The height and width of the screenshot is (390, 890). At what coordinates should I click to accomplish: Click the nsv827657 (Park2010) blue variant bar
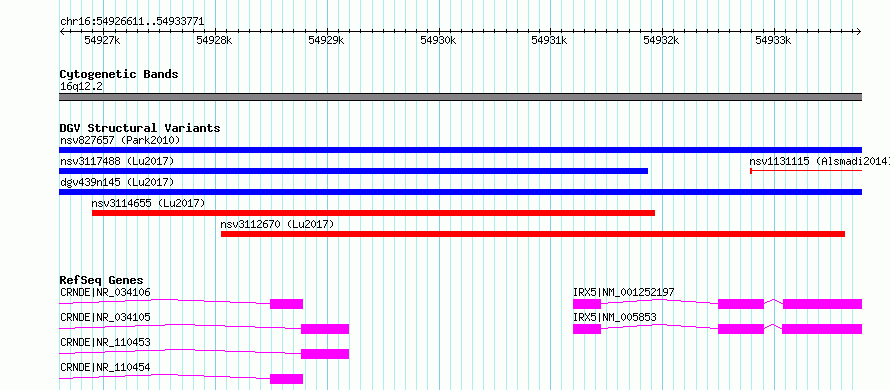pos(460,150)
